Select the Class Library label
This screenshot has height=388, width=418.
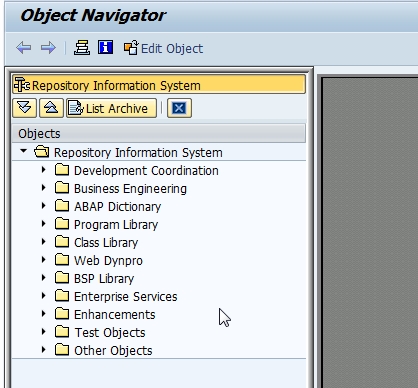click(106, 243)
